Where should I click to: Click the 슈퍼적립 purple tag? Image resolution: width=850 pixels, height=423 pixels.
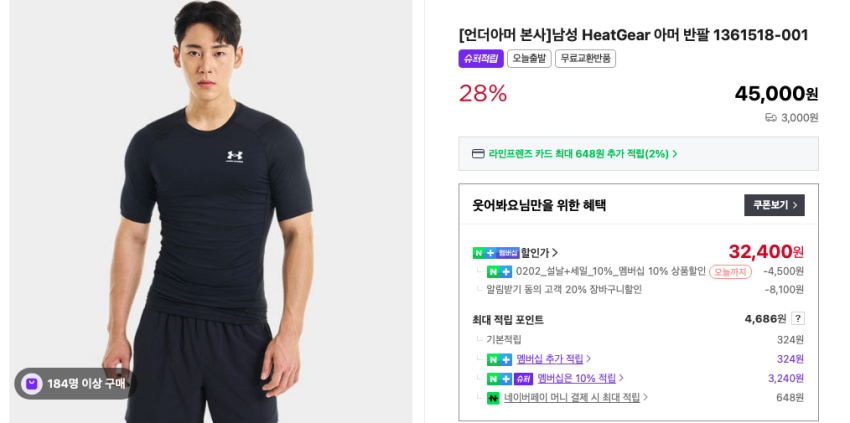(481, 59)
